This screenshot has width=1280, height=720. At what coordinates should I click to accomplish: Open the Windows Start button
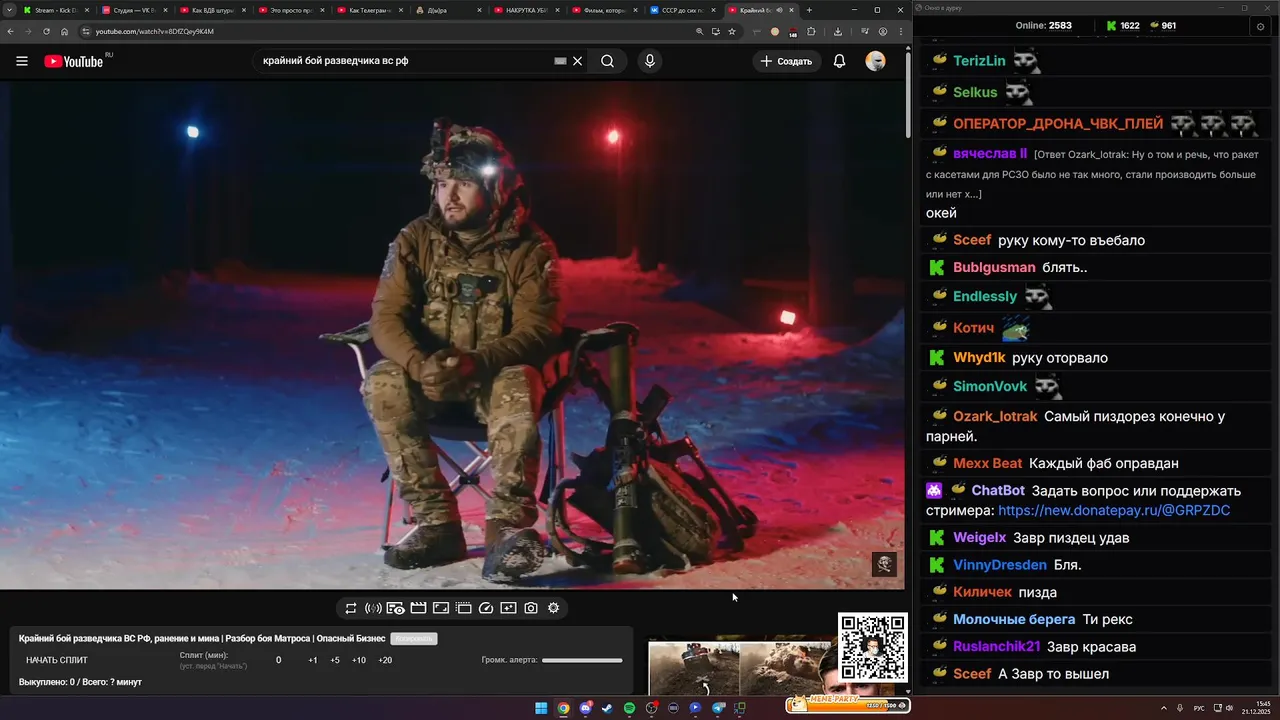[x=541, y=708]
